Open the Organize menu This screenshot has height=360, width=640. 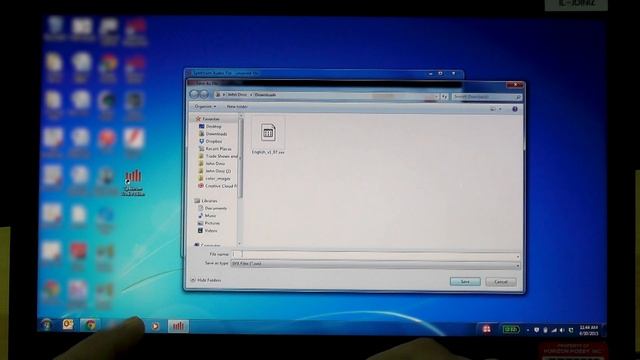coord(205,107)
